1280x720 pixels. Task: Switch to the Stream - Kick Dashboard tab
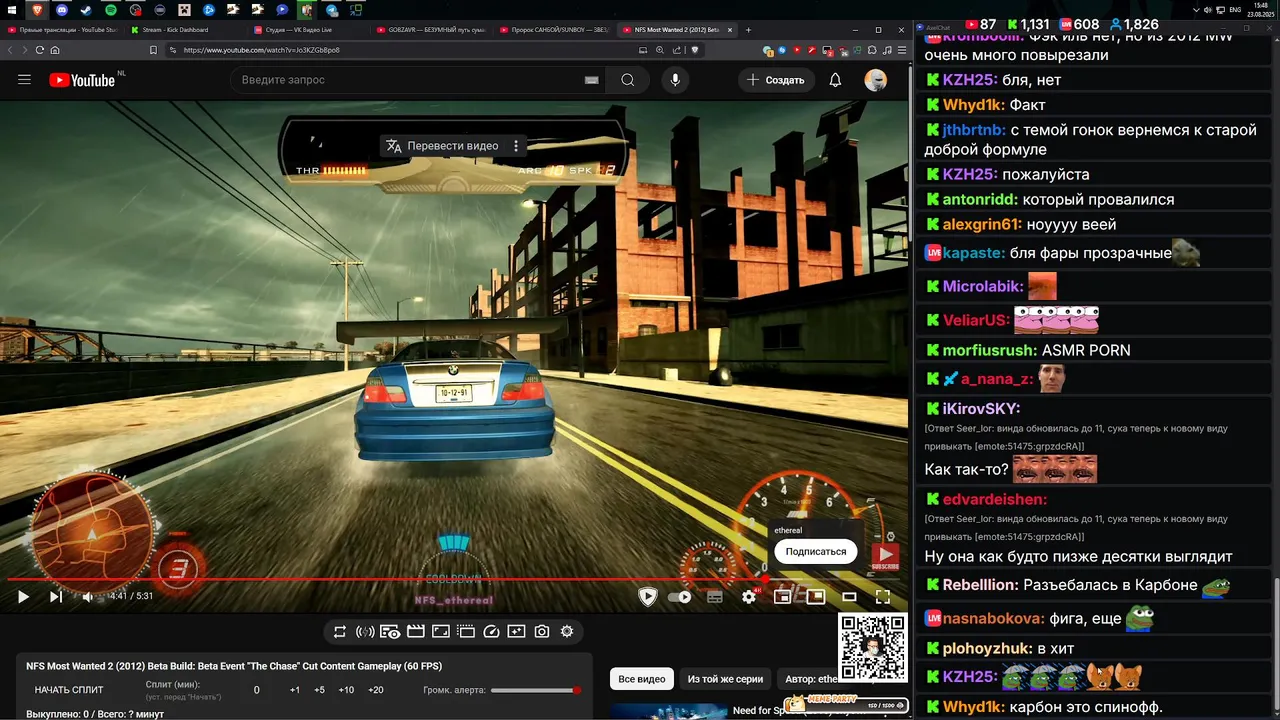point(185,30)
